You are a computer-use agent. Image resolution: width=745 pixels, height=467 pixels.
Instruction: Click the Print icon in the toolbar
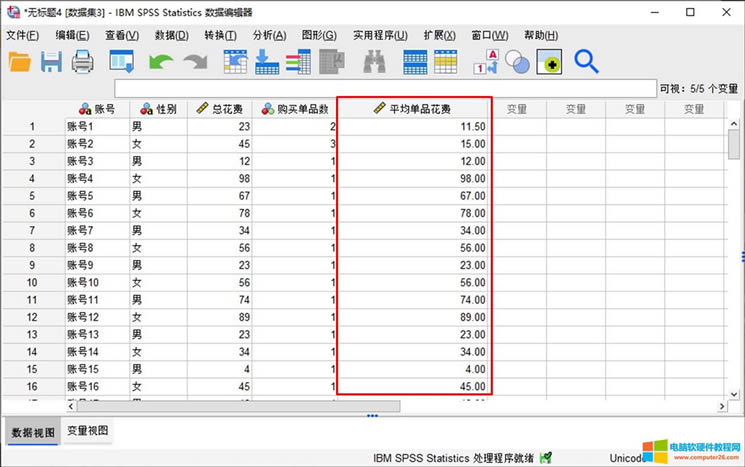[82, 62]
